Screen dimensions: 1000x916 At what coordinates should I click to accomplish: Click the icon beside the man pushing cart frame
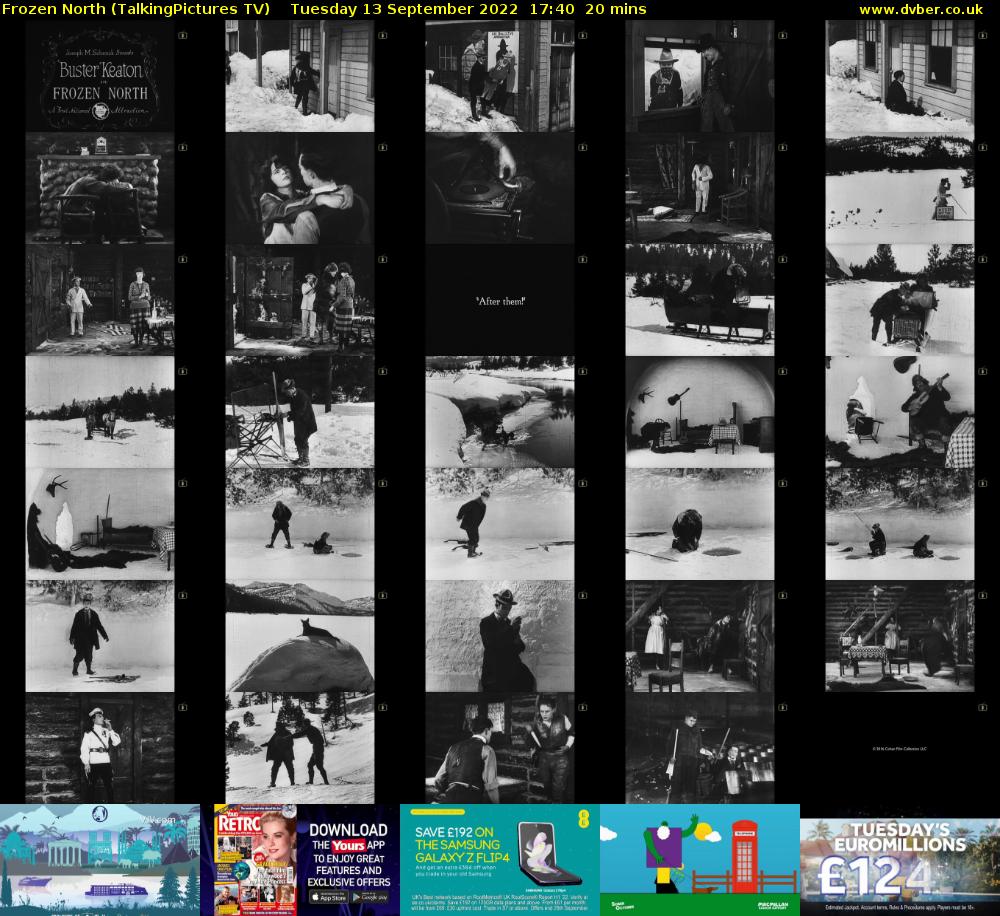point(983,260)
